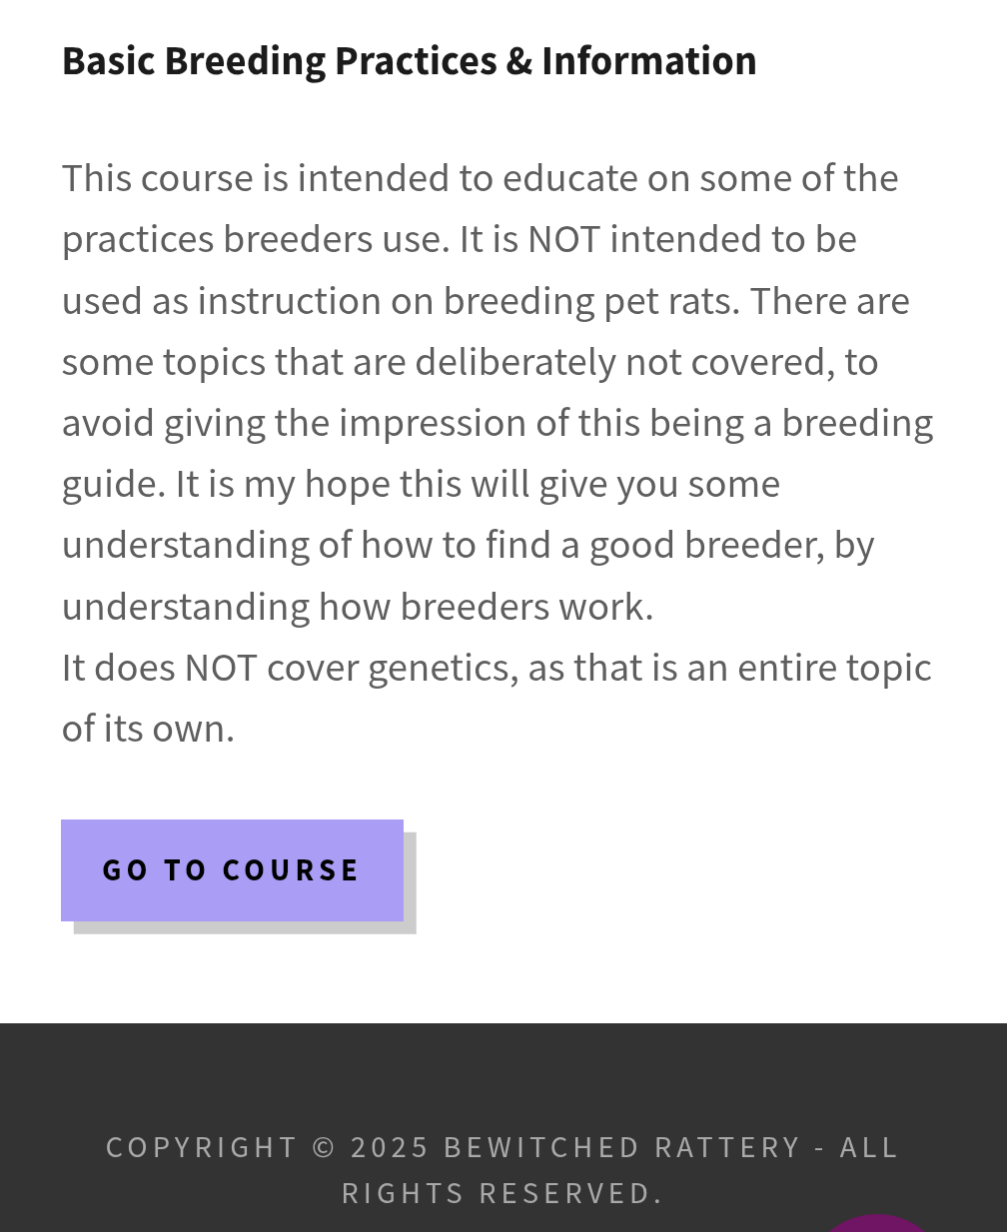Click the copyright © symbol in footer
Viewport: 1007px width, 1232px height.
pyautogui.click(x=324, y=1147)
